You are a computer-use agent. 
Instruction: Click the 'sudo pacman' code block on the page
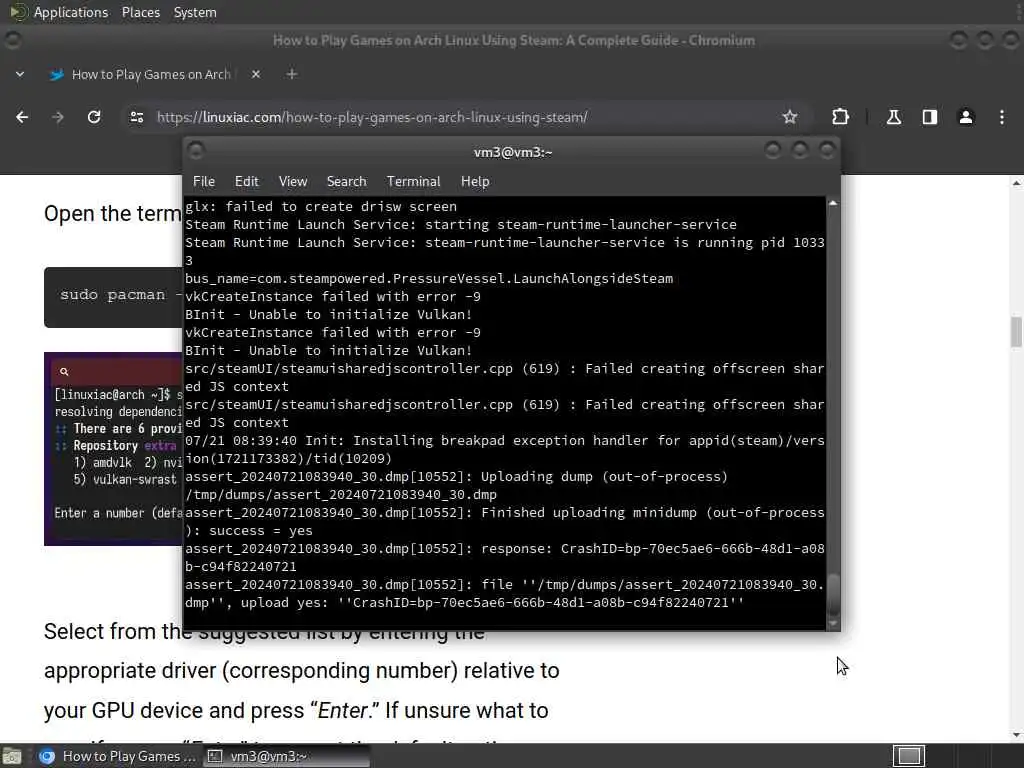(114, 297)
